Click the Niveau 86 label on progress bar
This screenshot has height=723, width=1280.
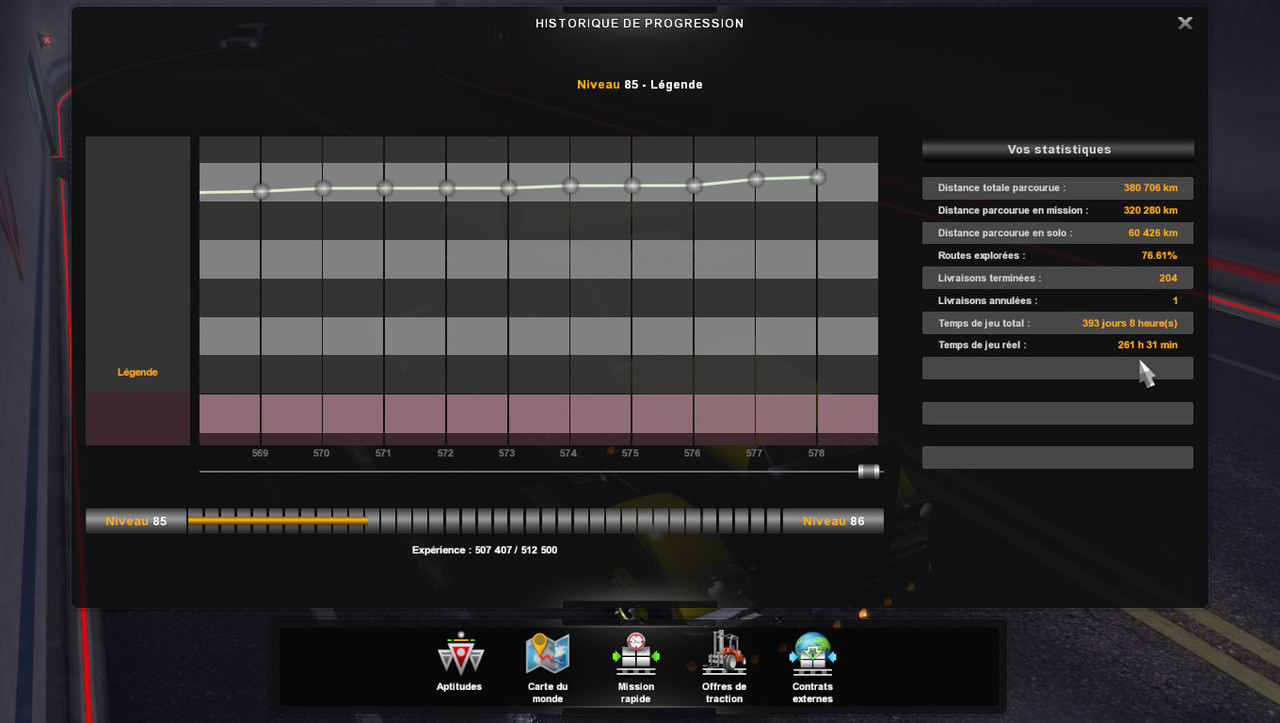point(835,521)
